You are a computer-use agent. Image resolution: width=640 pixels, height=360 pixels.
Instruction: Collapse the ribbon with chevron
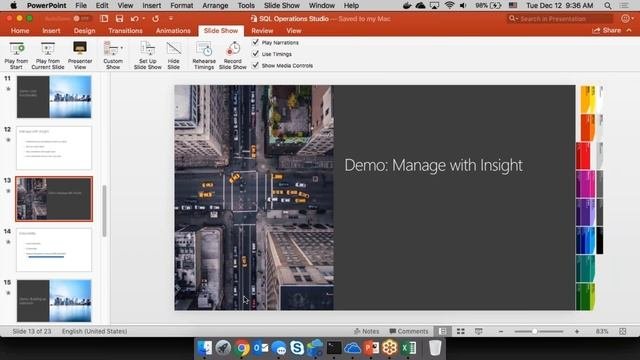click(629, 31)
